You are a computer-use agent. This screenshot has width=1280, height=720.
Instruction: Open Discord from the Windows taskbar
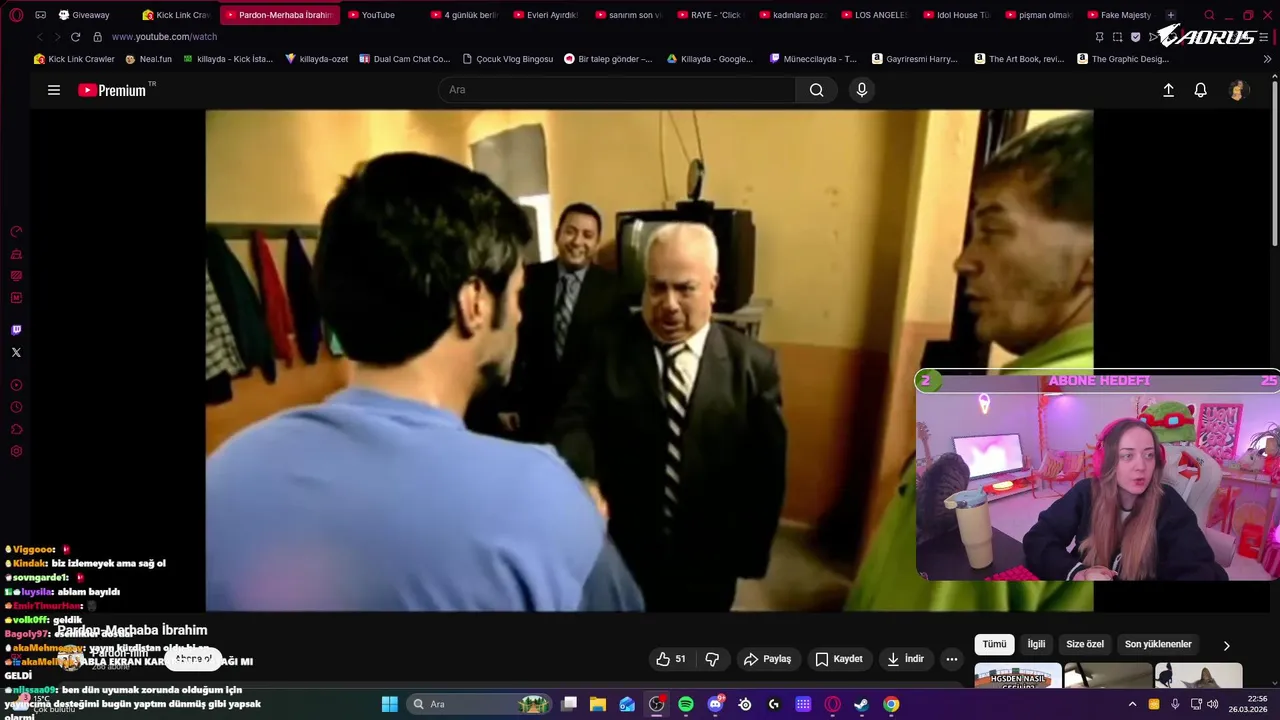pyautogui.click(x=715, y=704)
